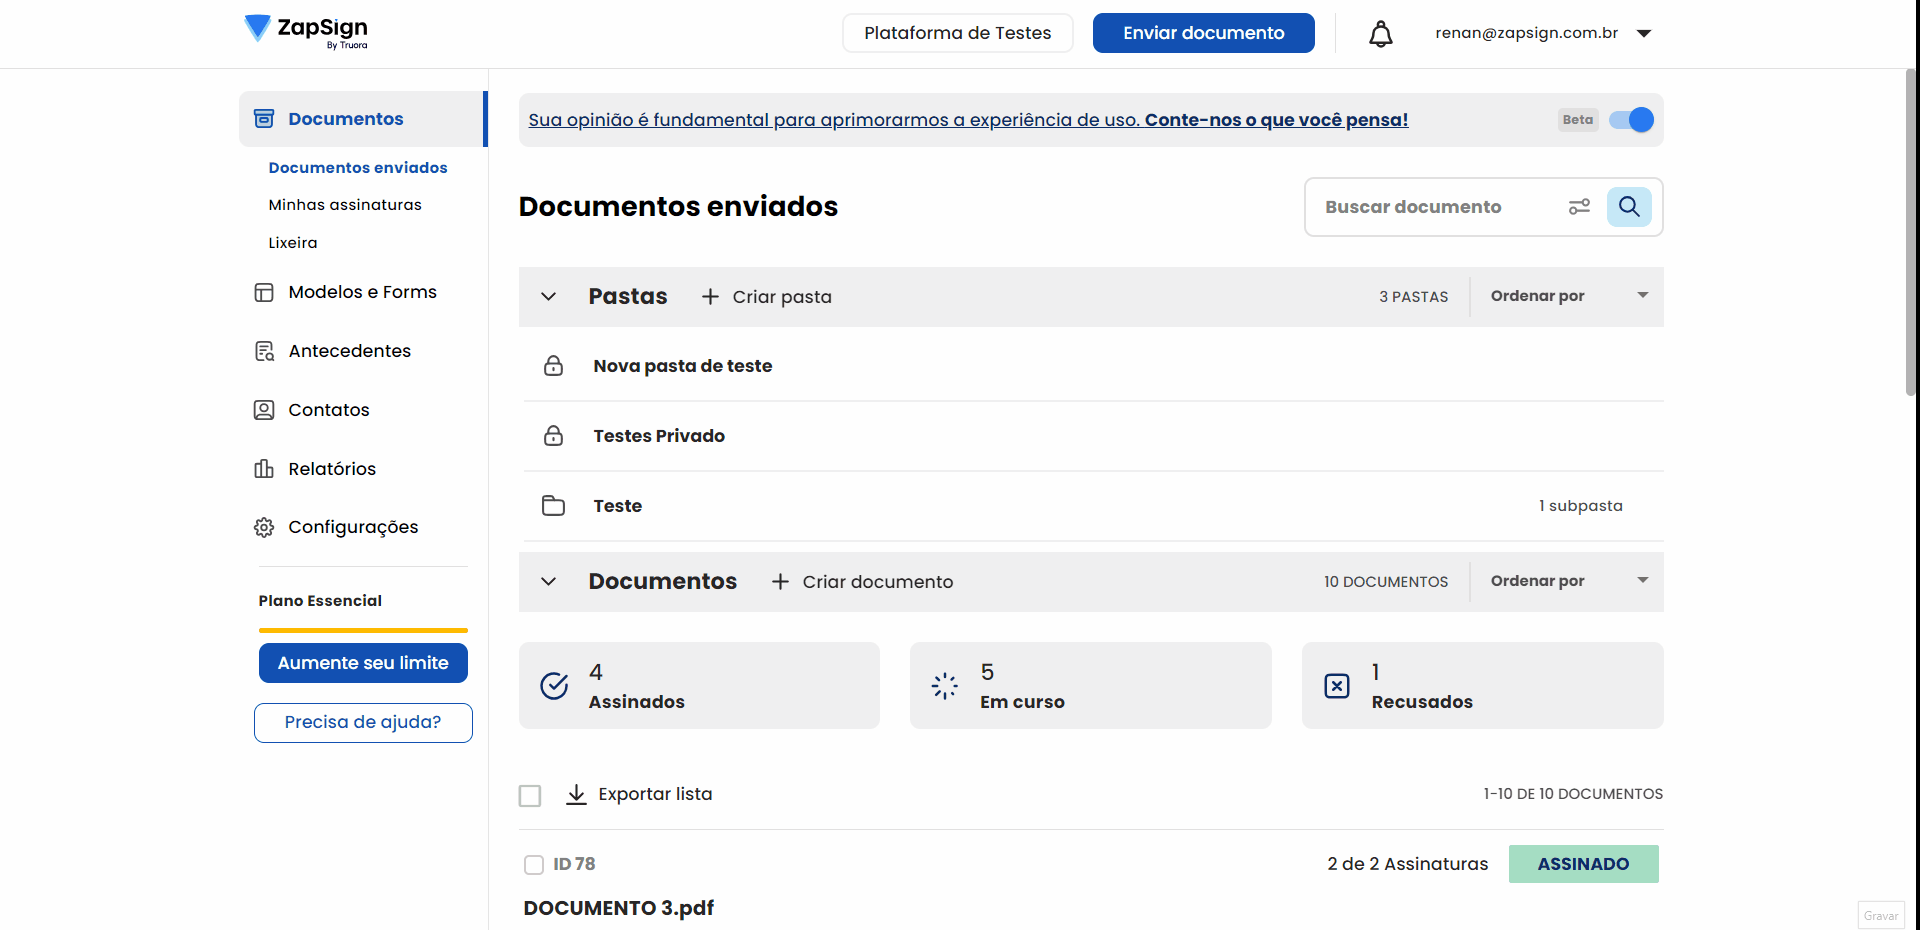Open Ordenar por dropdown for Pastas
The width and height of the screenshot is (1920, 930).
pyautogui.click(x=1568, y=296)
